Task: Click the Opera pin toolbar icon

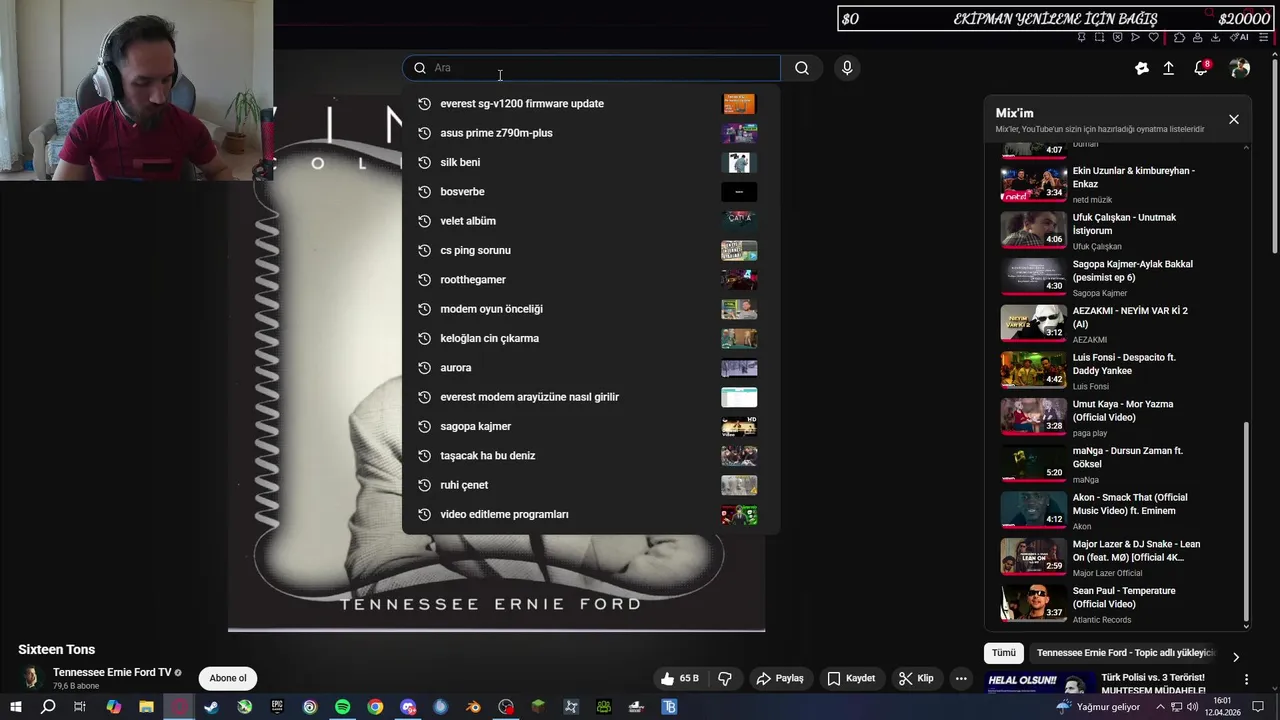Action: (1082, 37)
